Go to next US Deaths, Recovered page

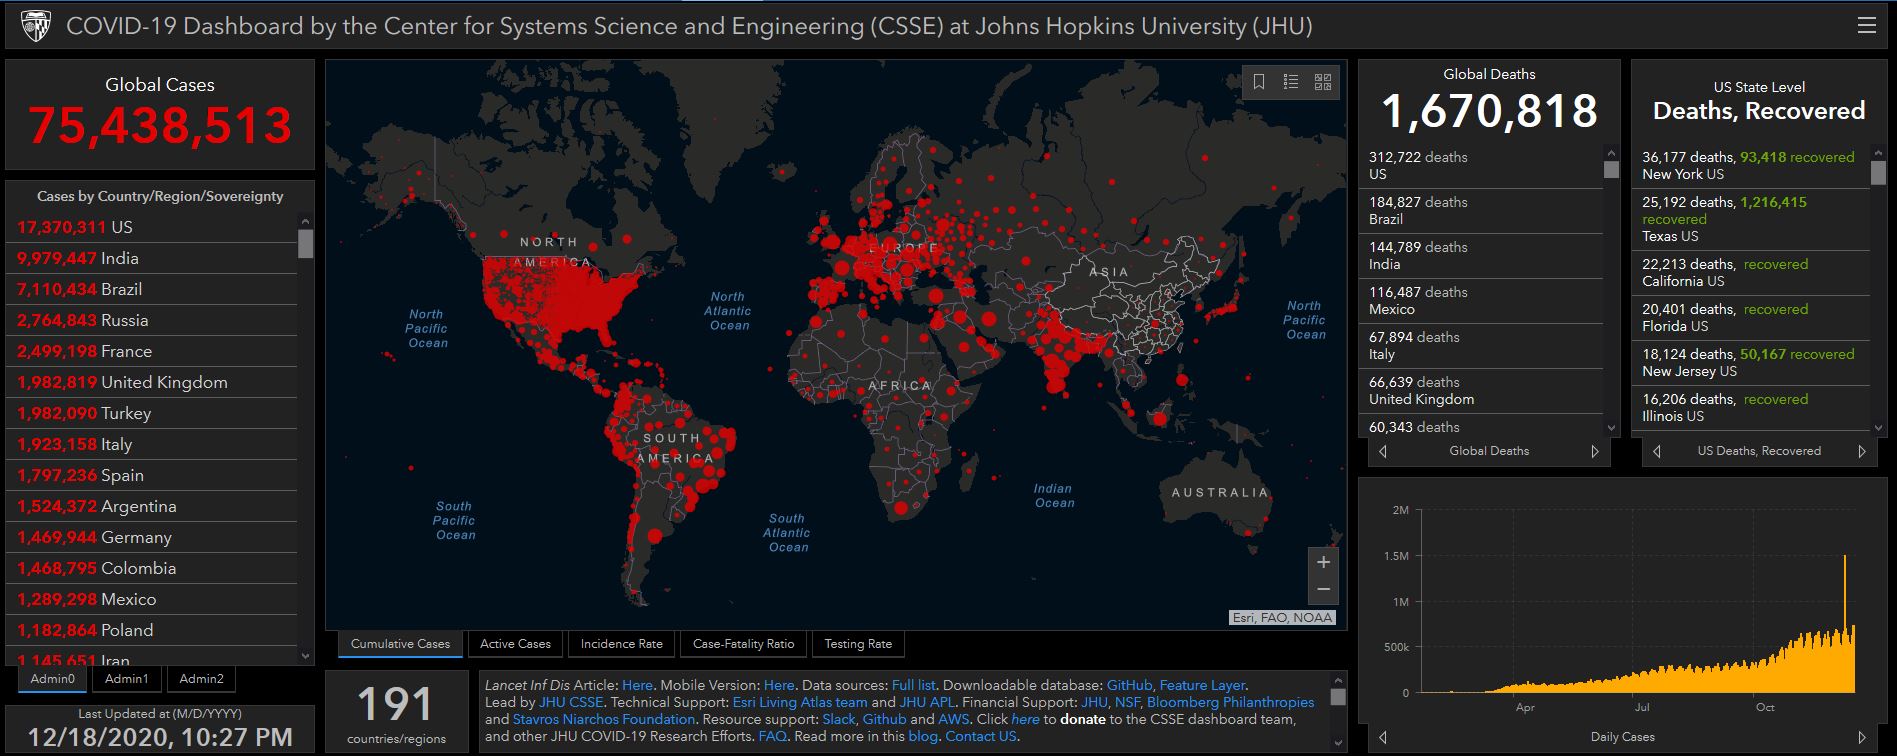coord(1862,451)
